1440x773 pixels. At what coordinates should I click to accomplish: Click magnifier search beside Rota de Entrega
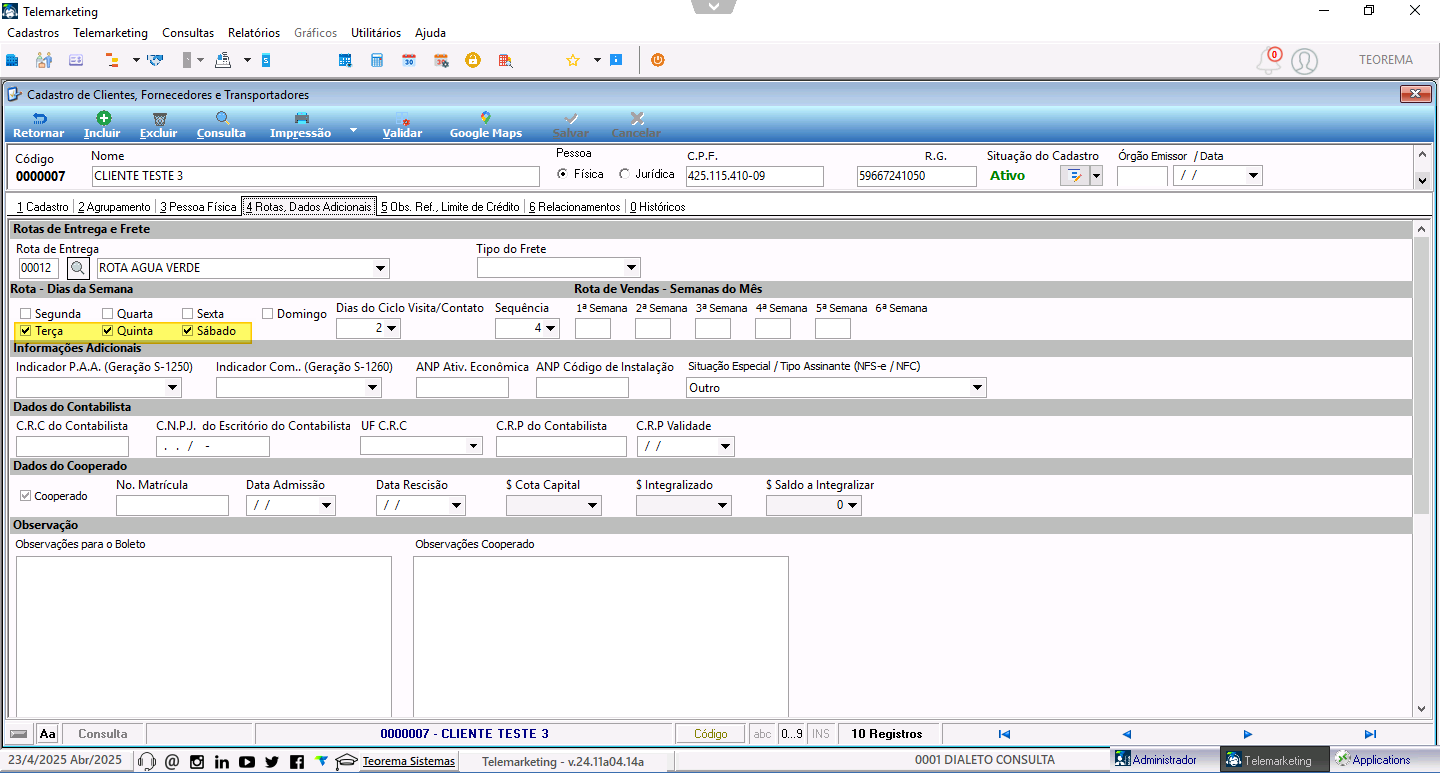pyautogui.click(x=78, y=268)
